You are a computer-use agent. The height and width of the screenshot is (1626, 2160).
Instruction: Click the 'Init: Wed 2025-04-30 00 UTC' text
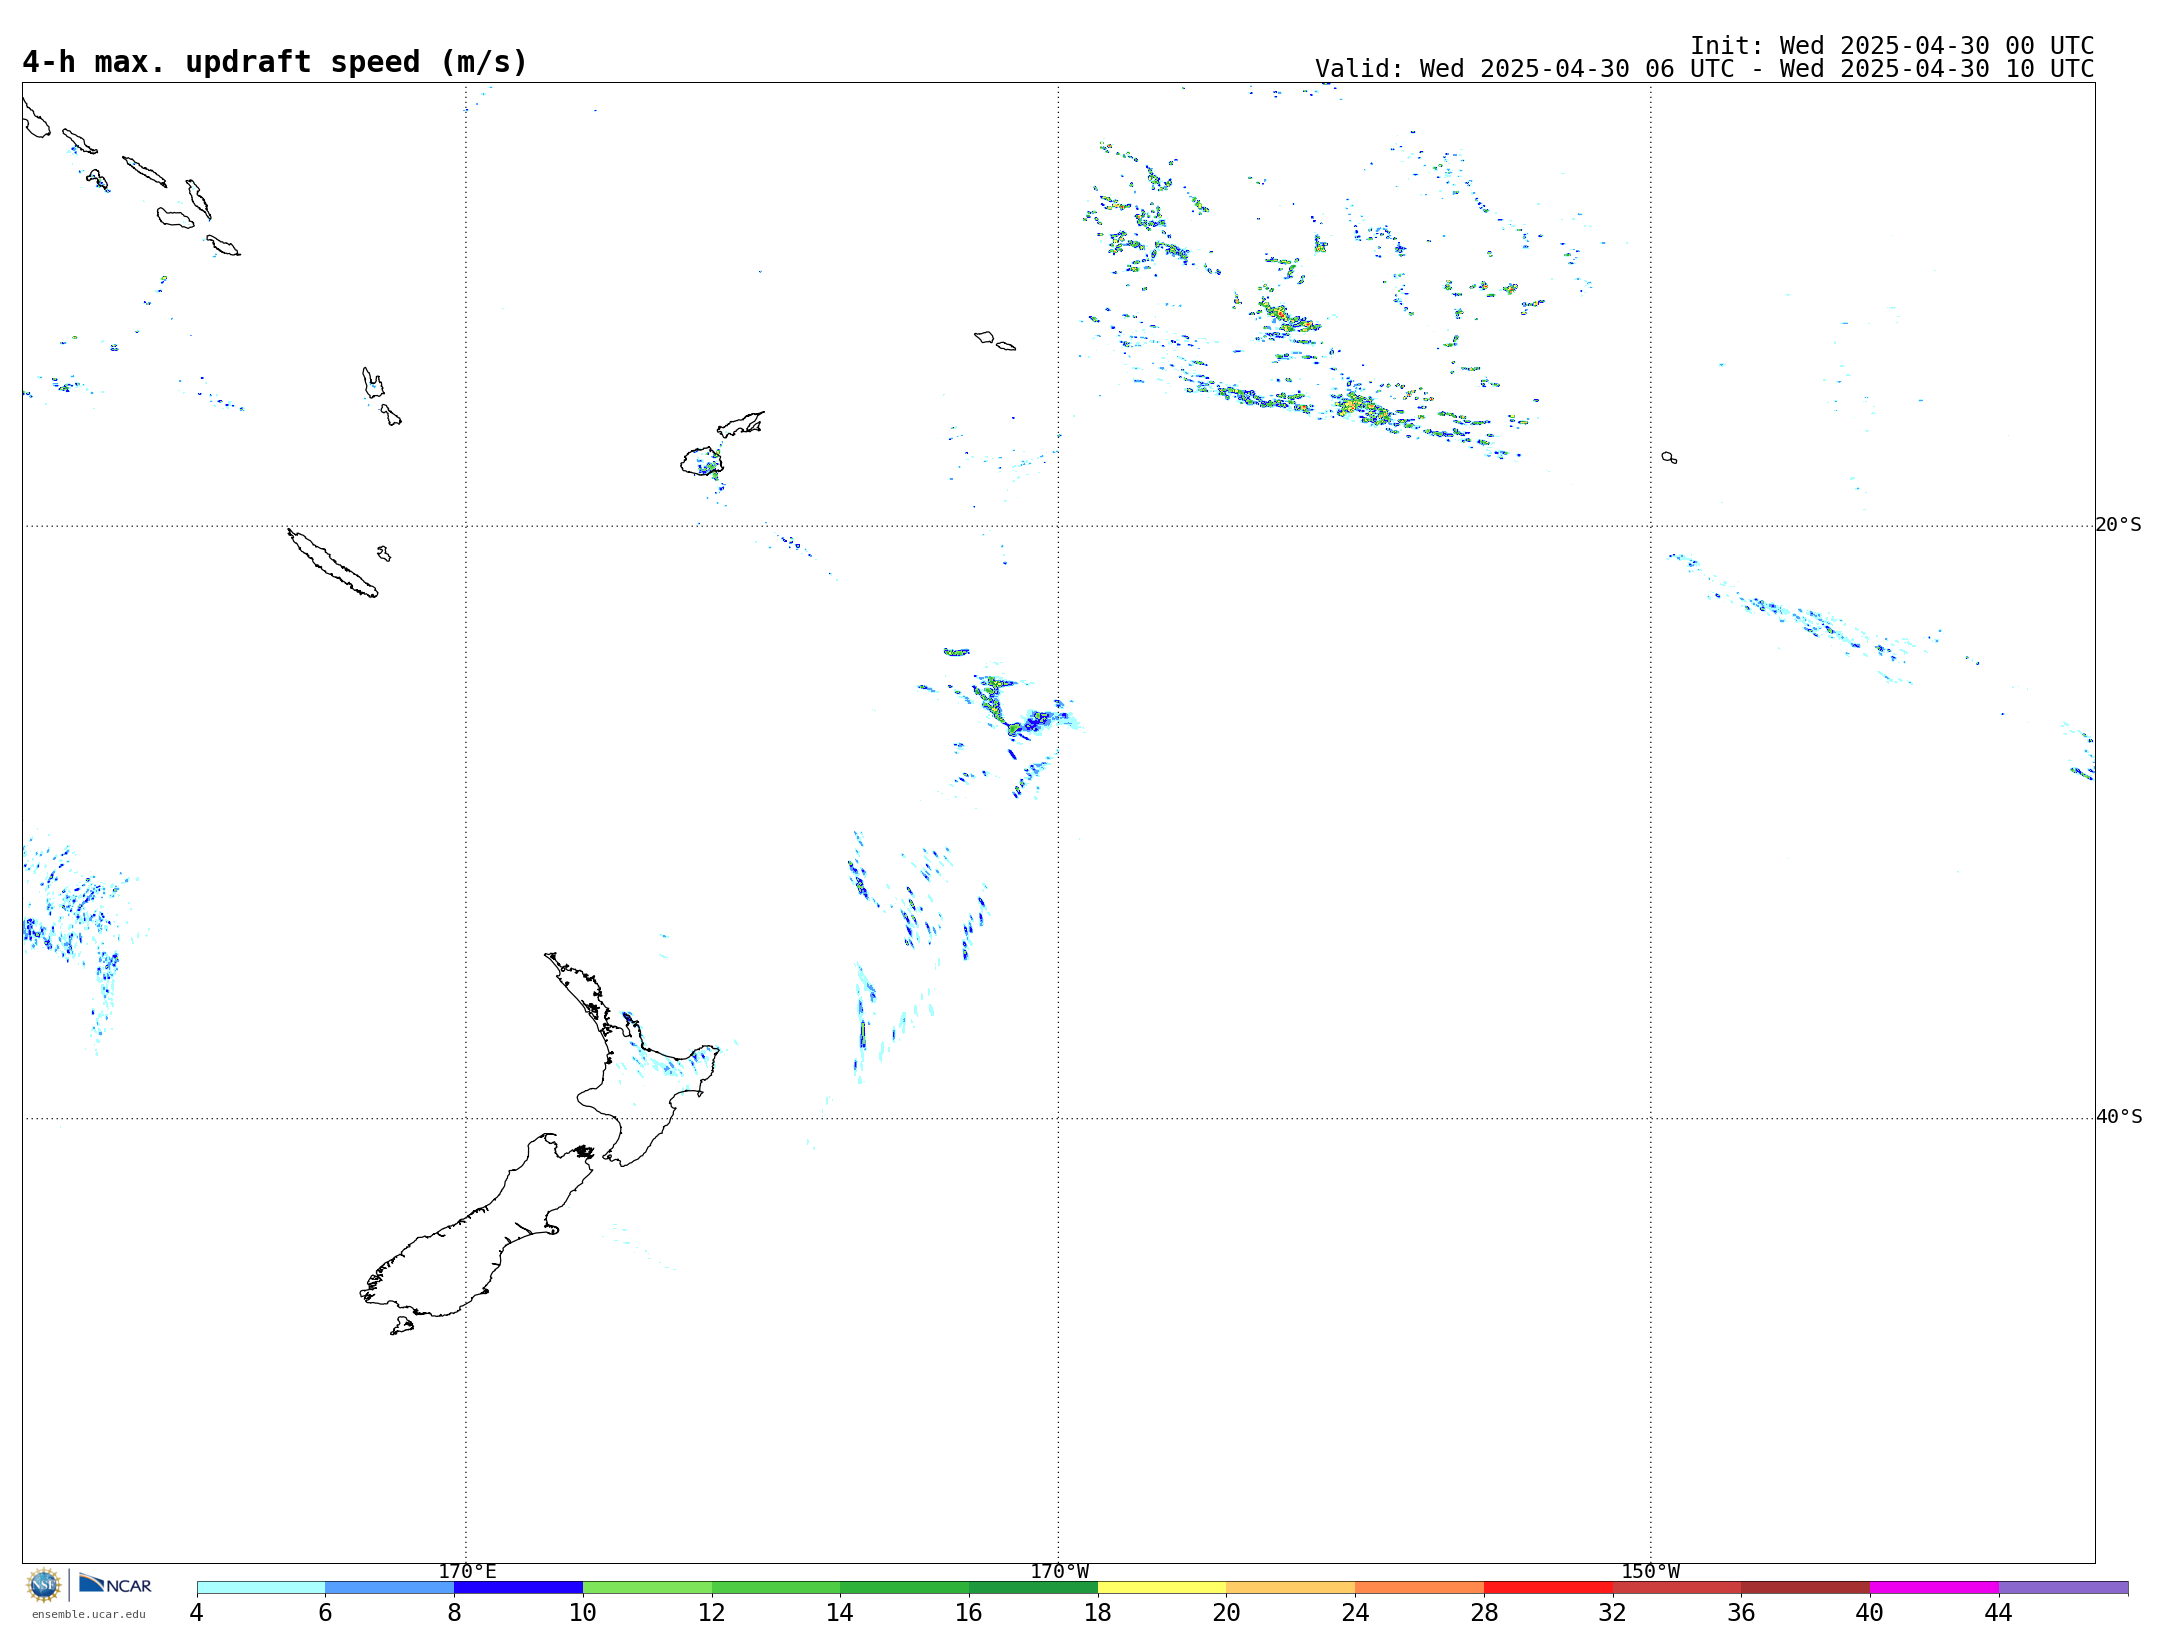pos(1892,46)
